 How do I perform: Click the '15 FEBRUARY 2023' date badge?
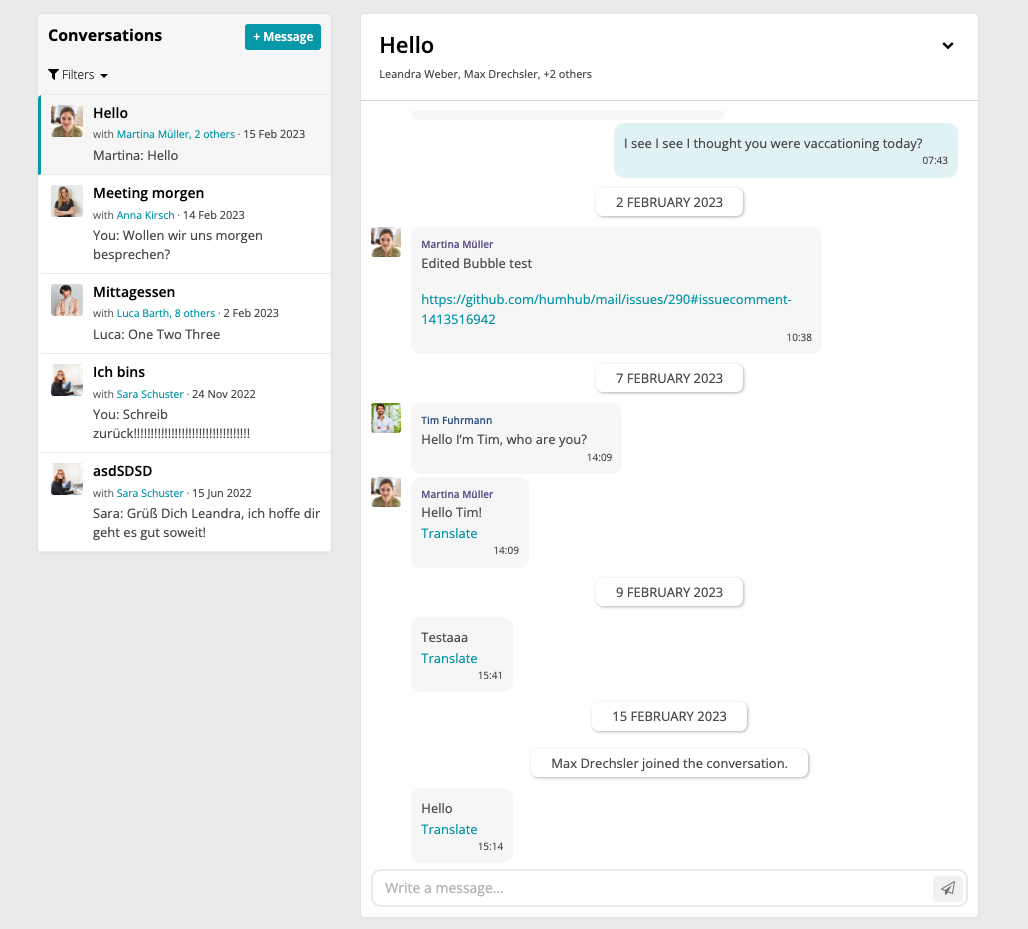click(669, 717)
